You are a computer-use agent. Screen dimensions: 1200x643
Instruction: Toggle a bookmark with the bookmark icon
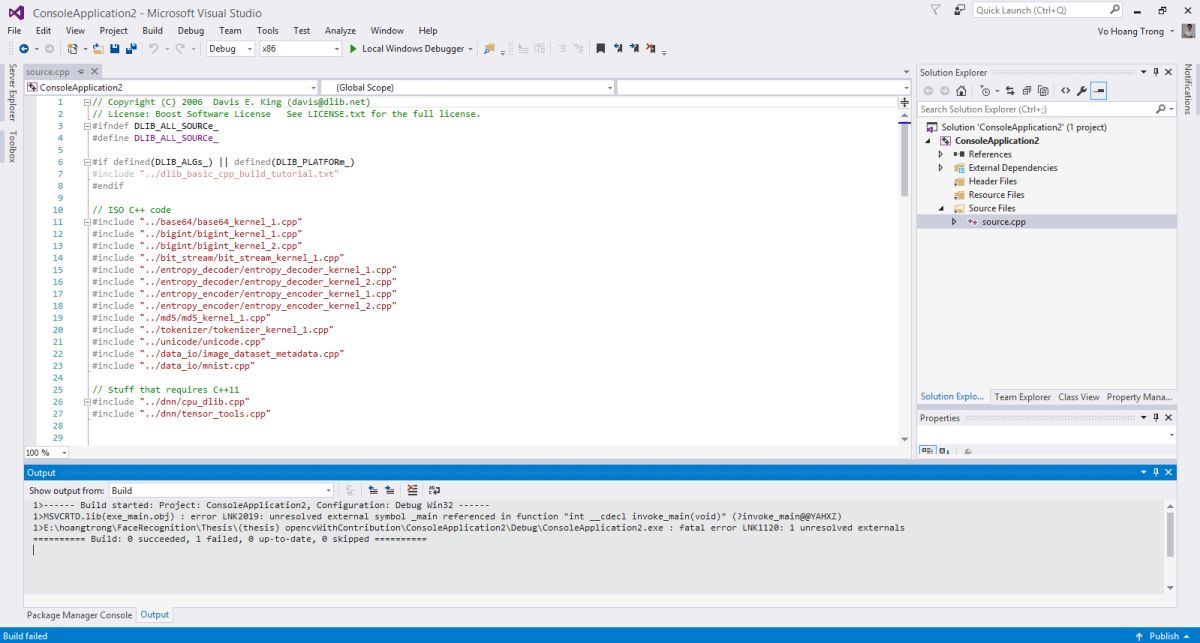pos(600,48)
